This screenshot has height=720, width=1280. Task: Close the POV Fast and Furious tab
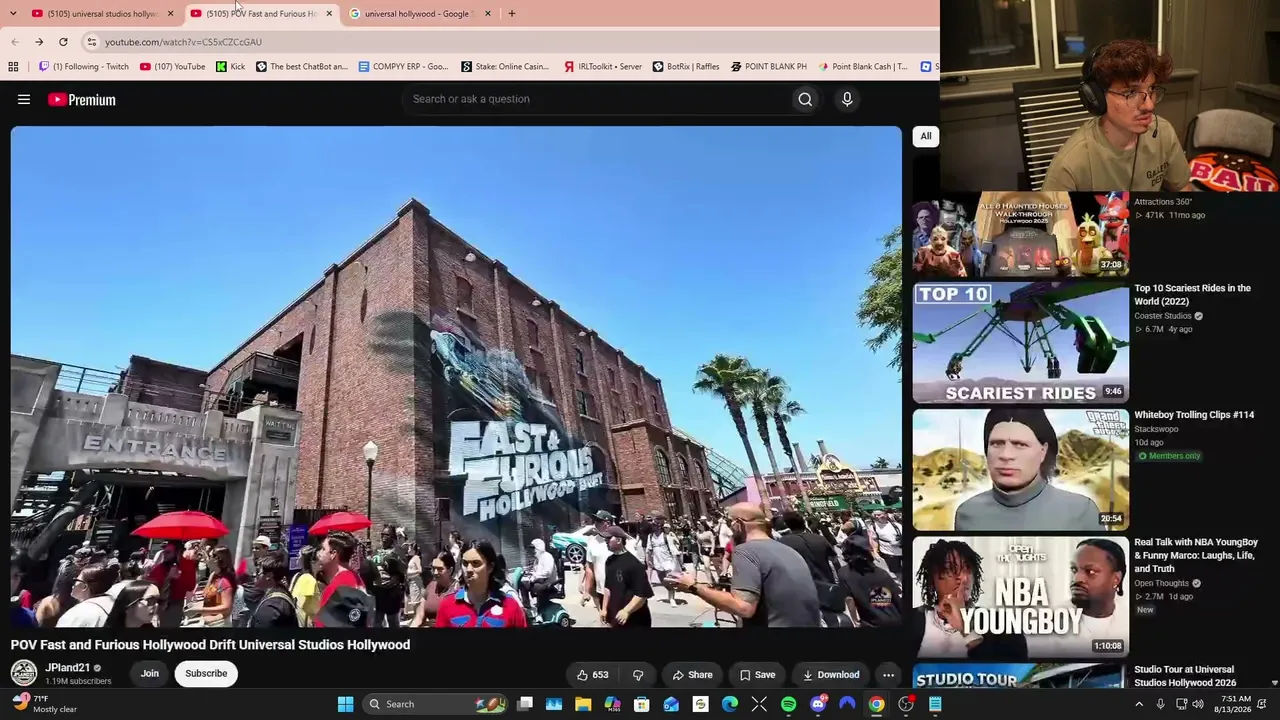[x=329, y=14]
